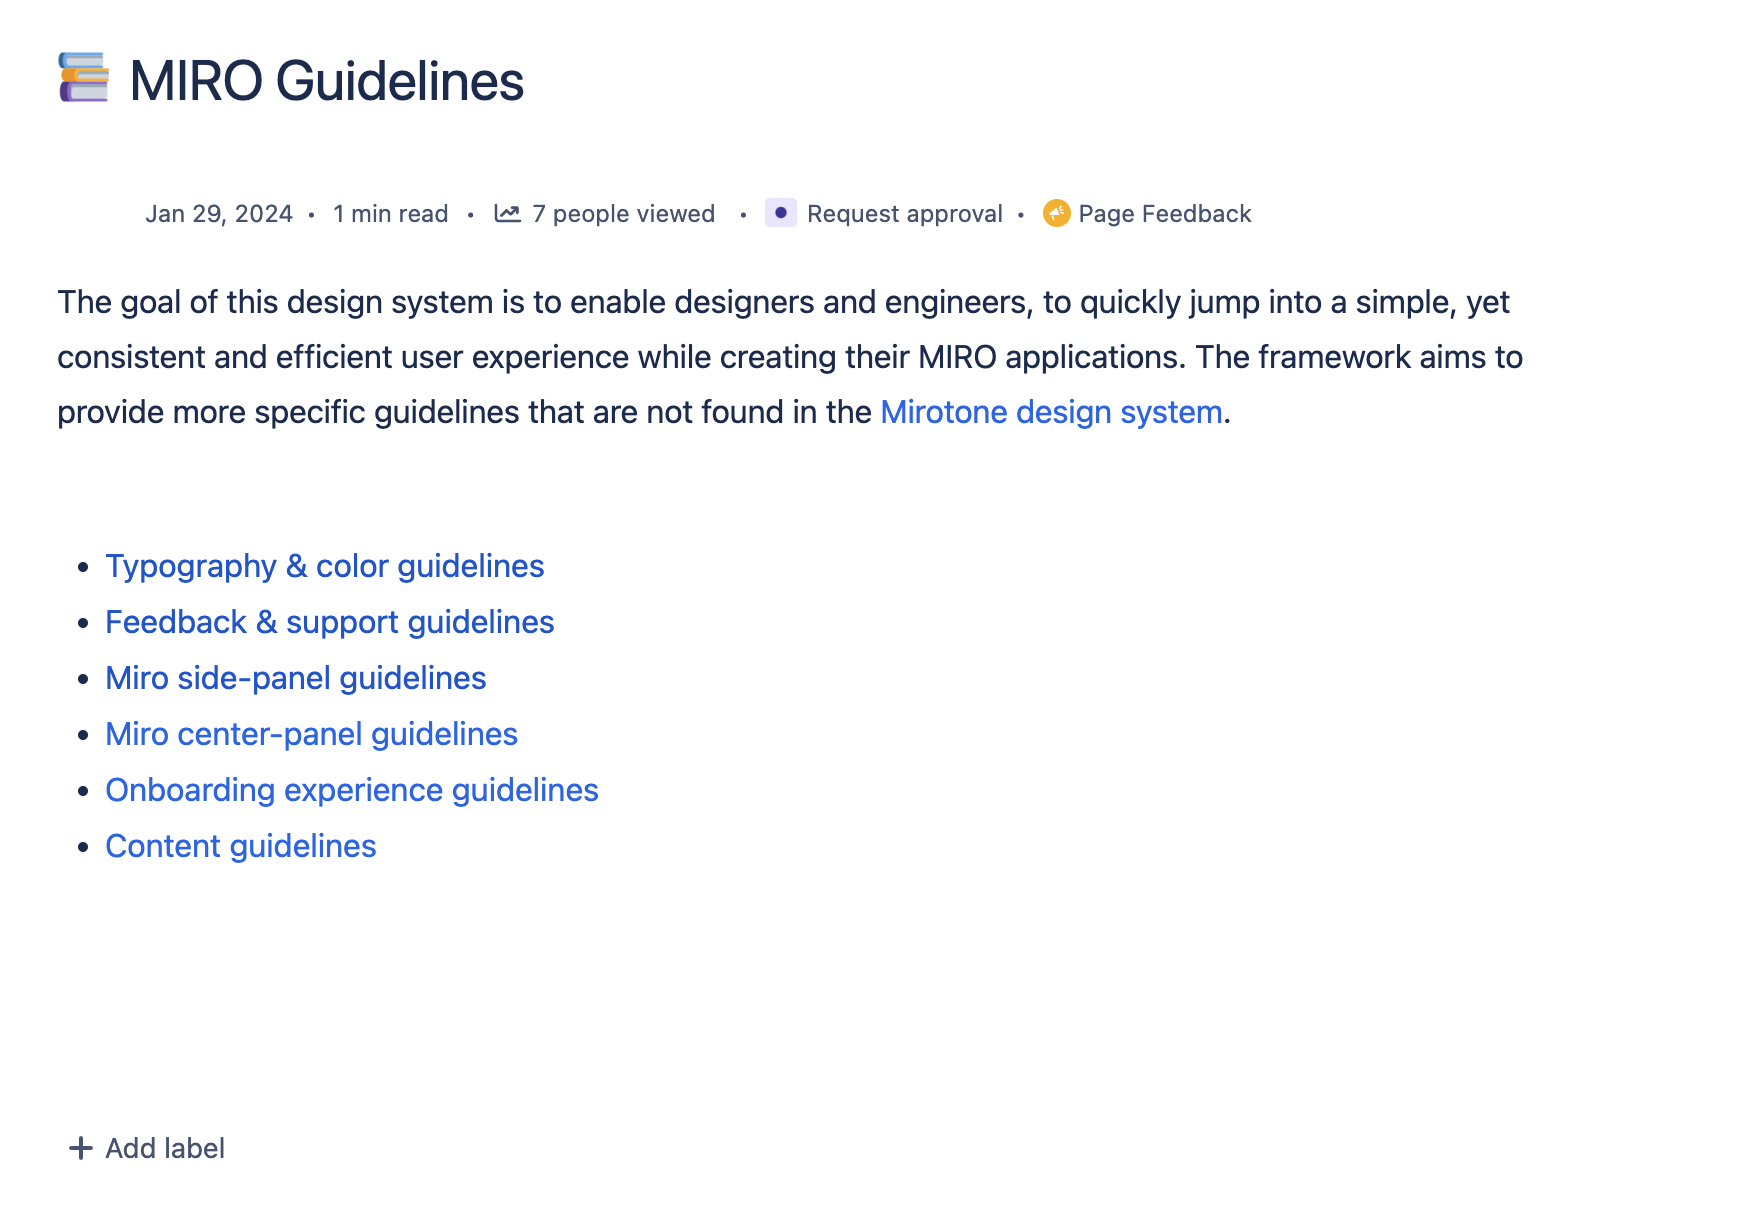Open Miro center-panel guidelines link

click(x=312, y=734)
